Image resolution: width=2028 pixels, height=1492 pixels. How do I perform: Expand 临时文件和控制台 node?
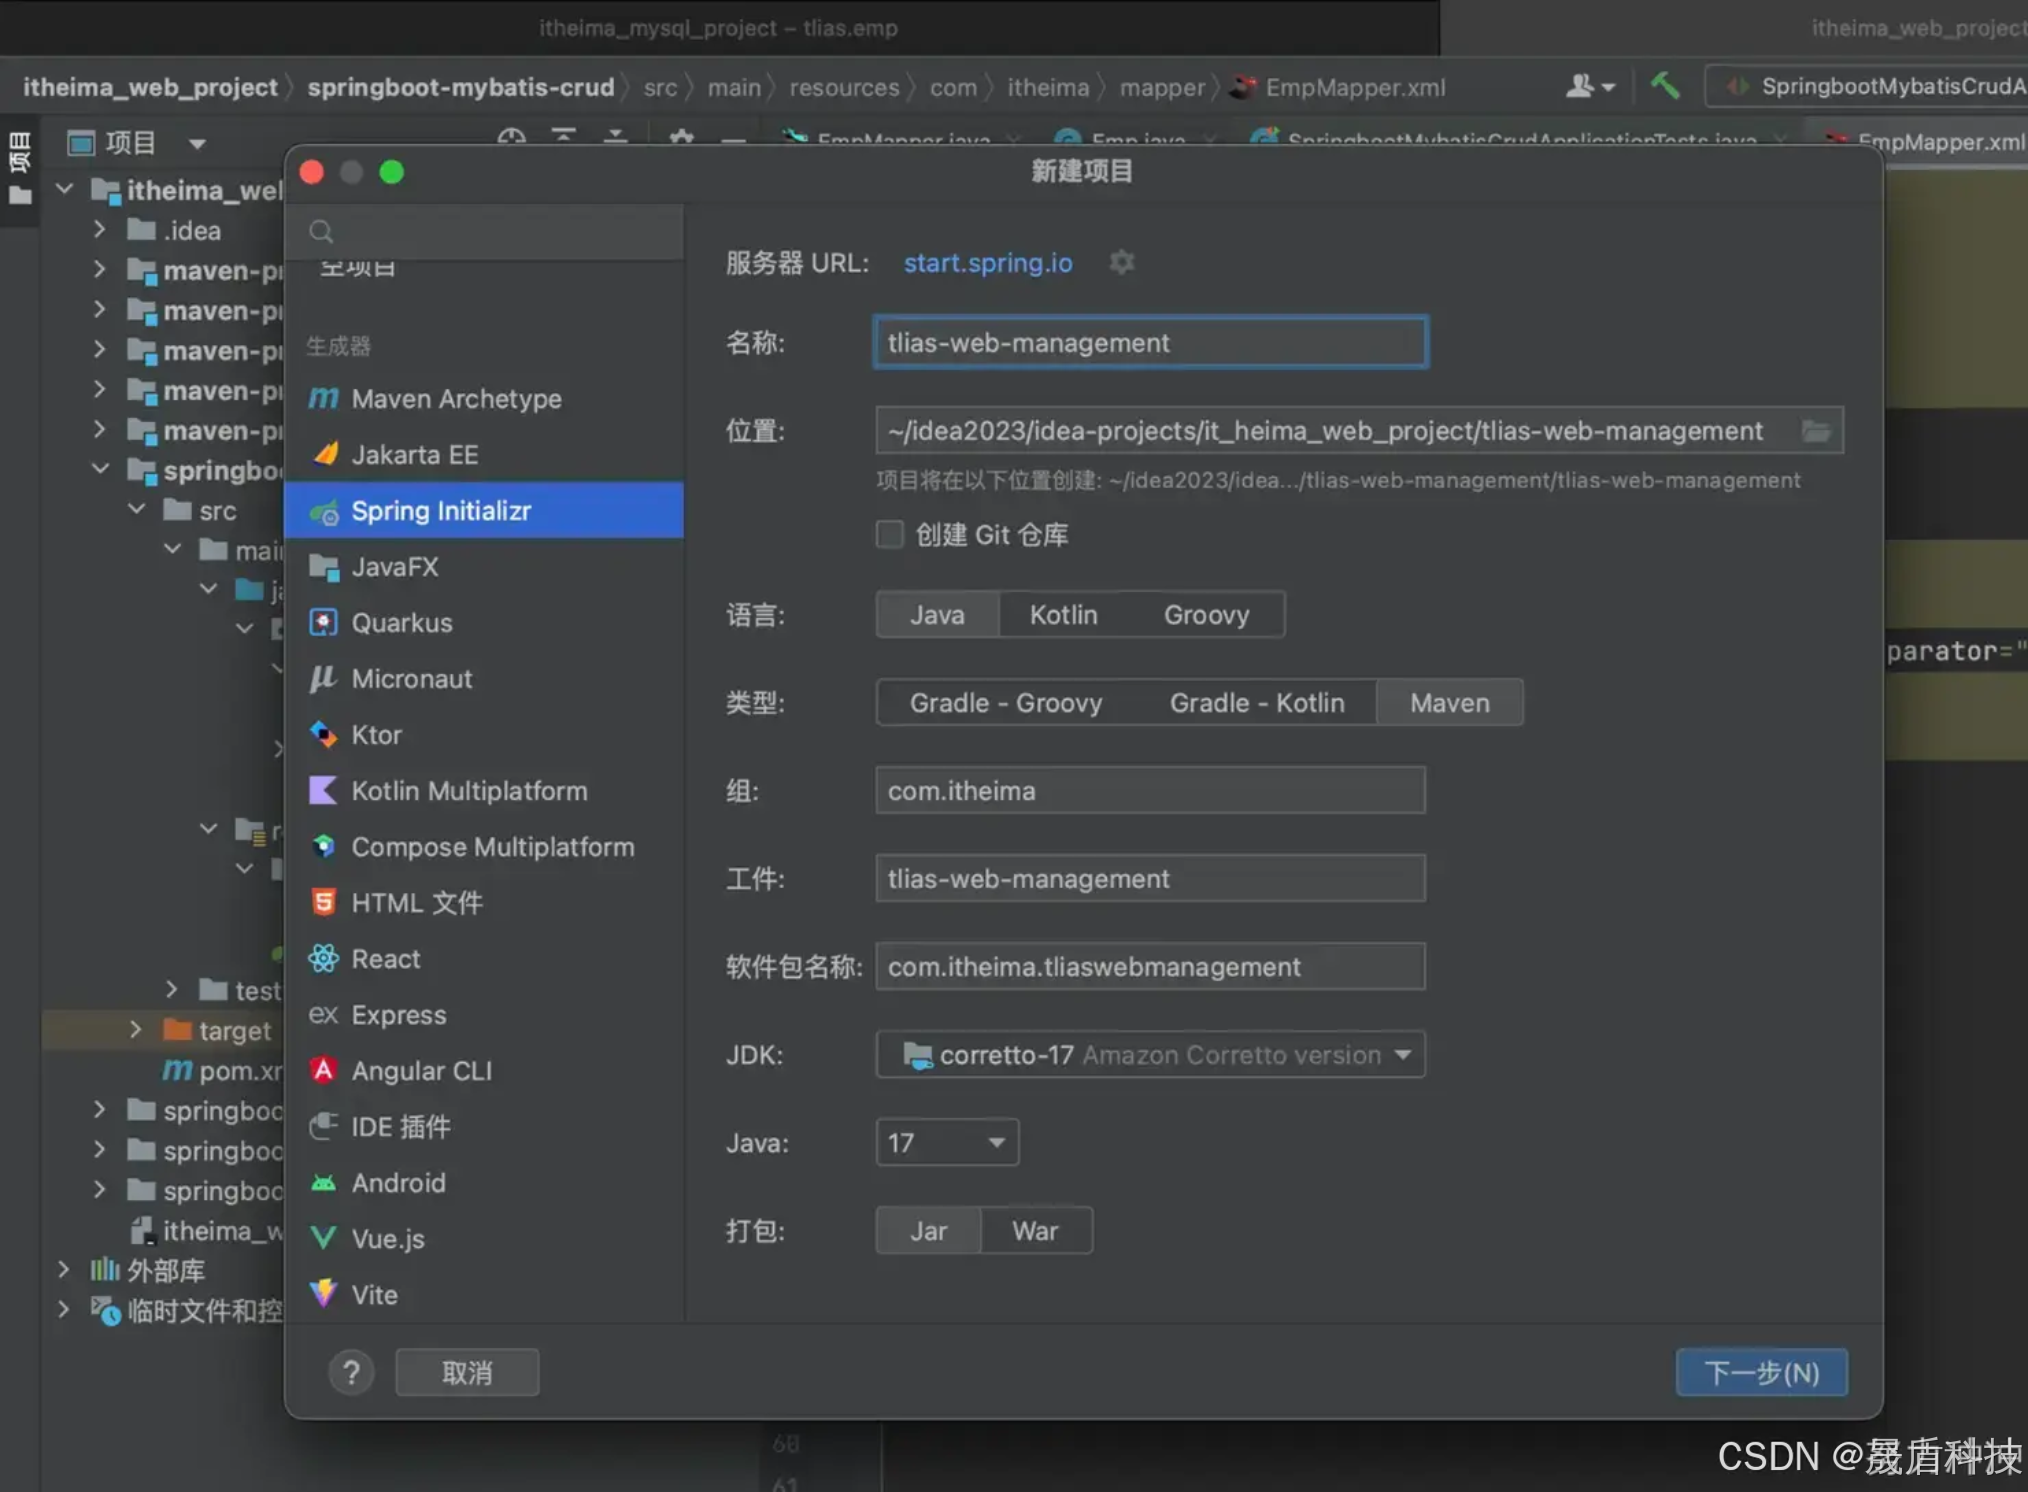point(63,1309)
